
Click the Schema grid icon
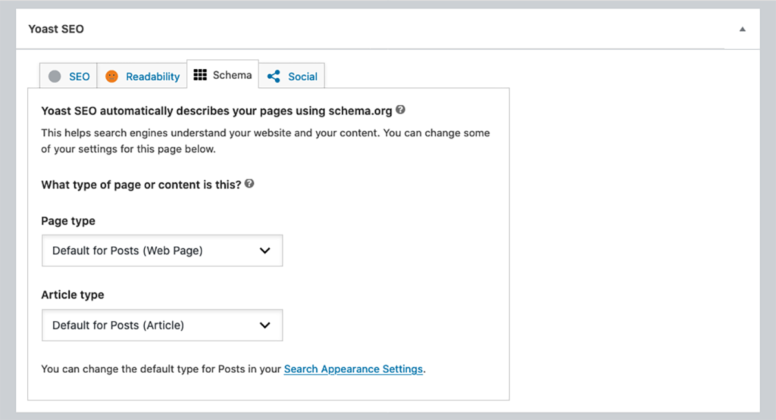click(200, 75)
